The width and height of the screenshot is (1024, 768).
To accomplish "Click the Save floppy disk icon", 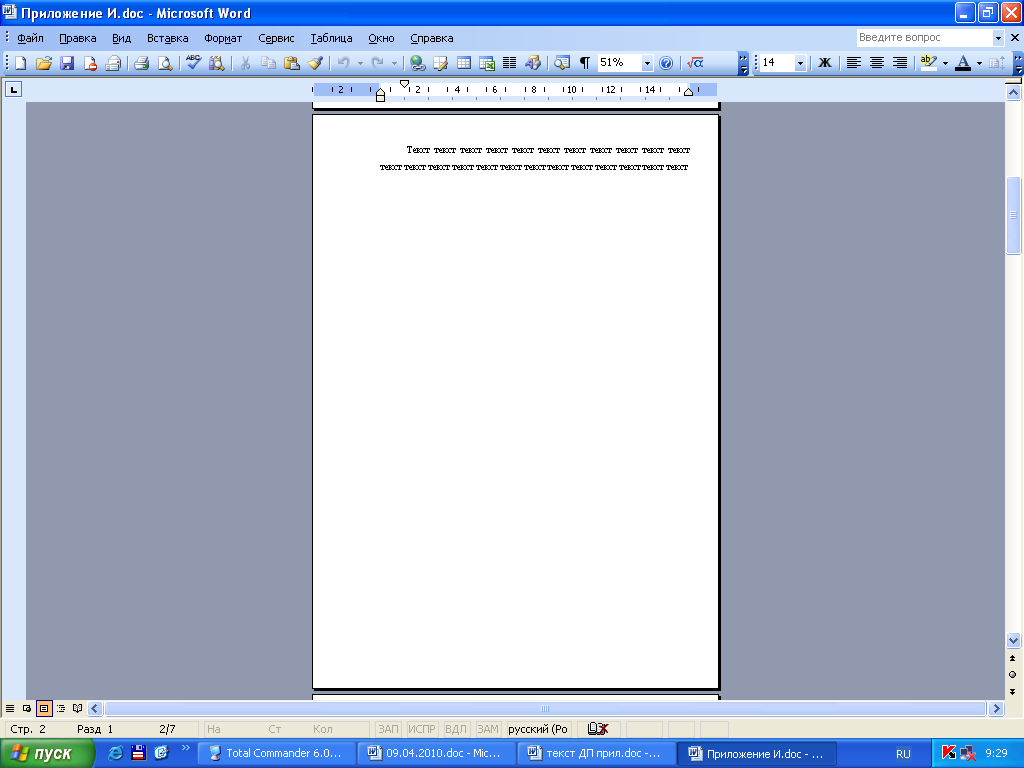I will [x=67, y=63].
